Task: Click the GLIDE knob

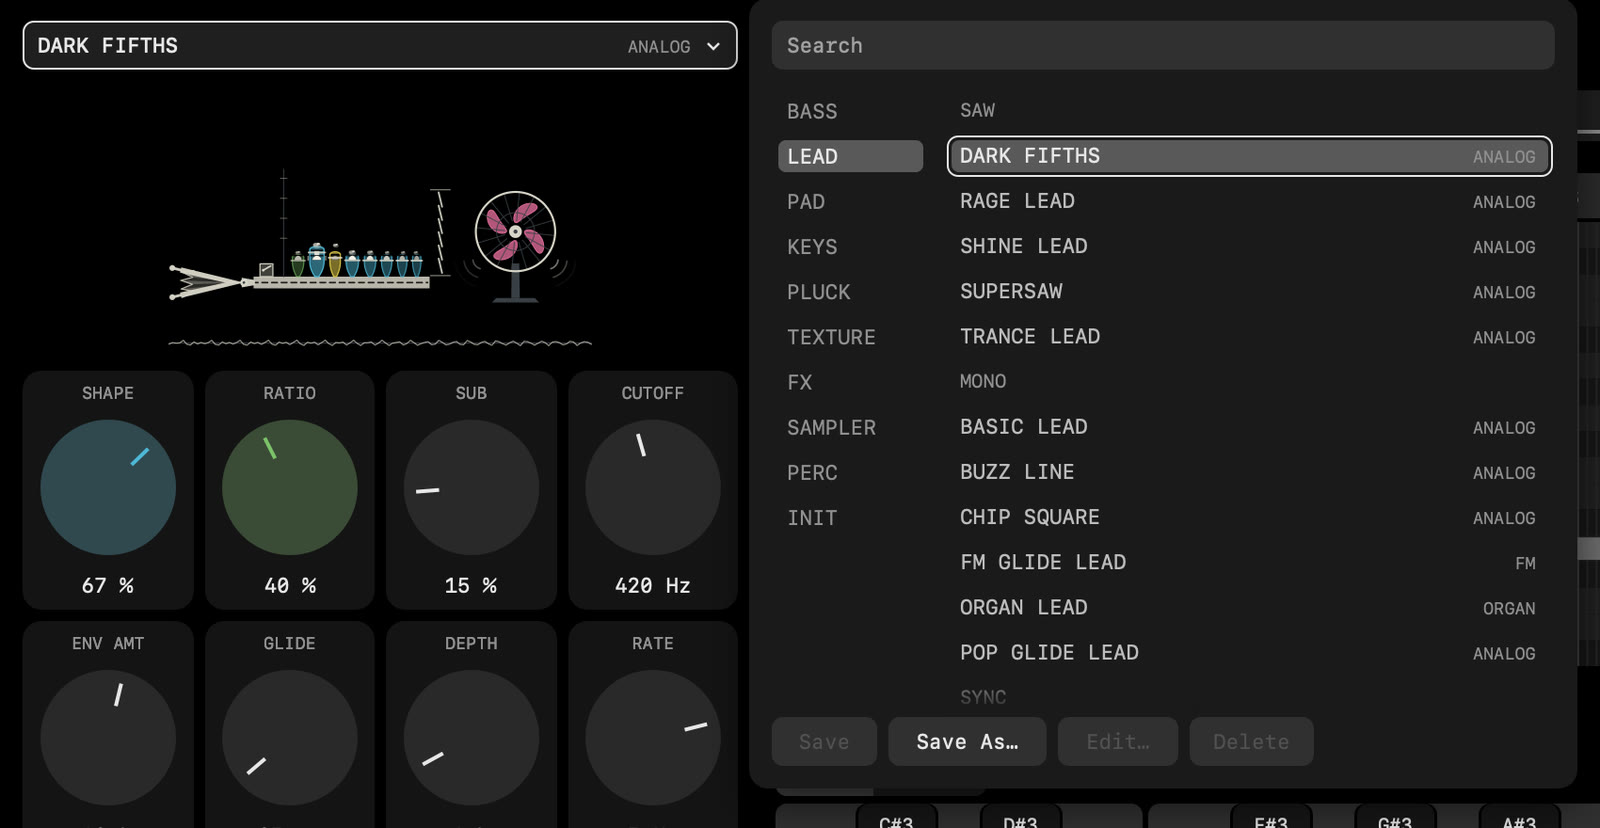Action: point(290,738)
